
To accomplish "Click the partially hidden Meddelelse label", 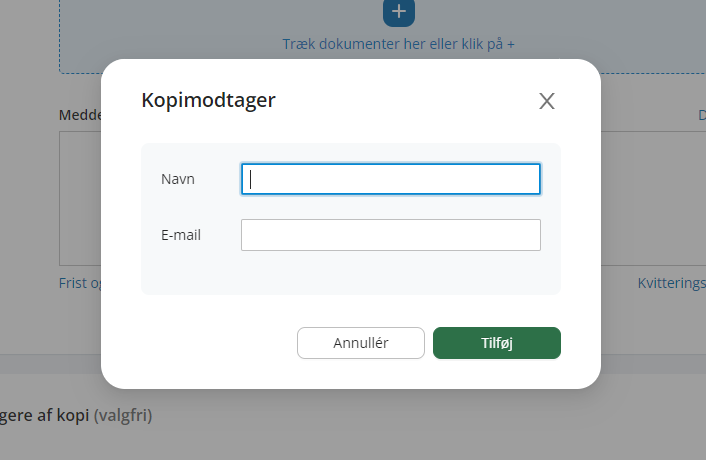I will (80, 115).
